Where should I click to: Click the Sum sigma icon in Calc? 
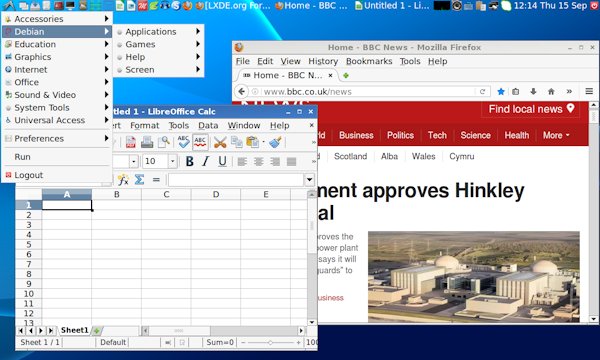139,179
